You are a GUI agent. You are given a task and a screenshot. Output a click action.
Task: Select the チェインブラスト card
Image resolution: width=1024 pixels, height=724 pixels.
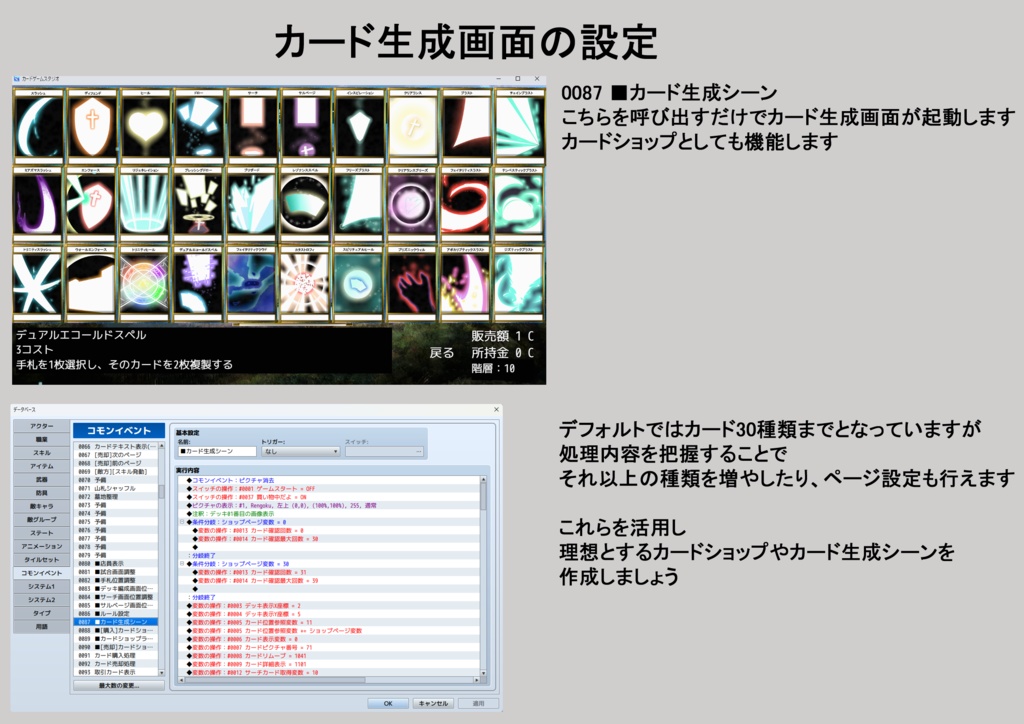click(x=520, y=121)
